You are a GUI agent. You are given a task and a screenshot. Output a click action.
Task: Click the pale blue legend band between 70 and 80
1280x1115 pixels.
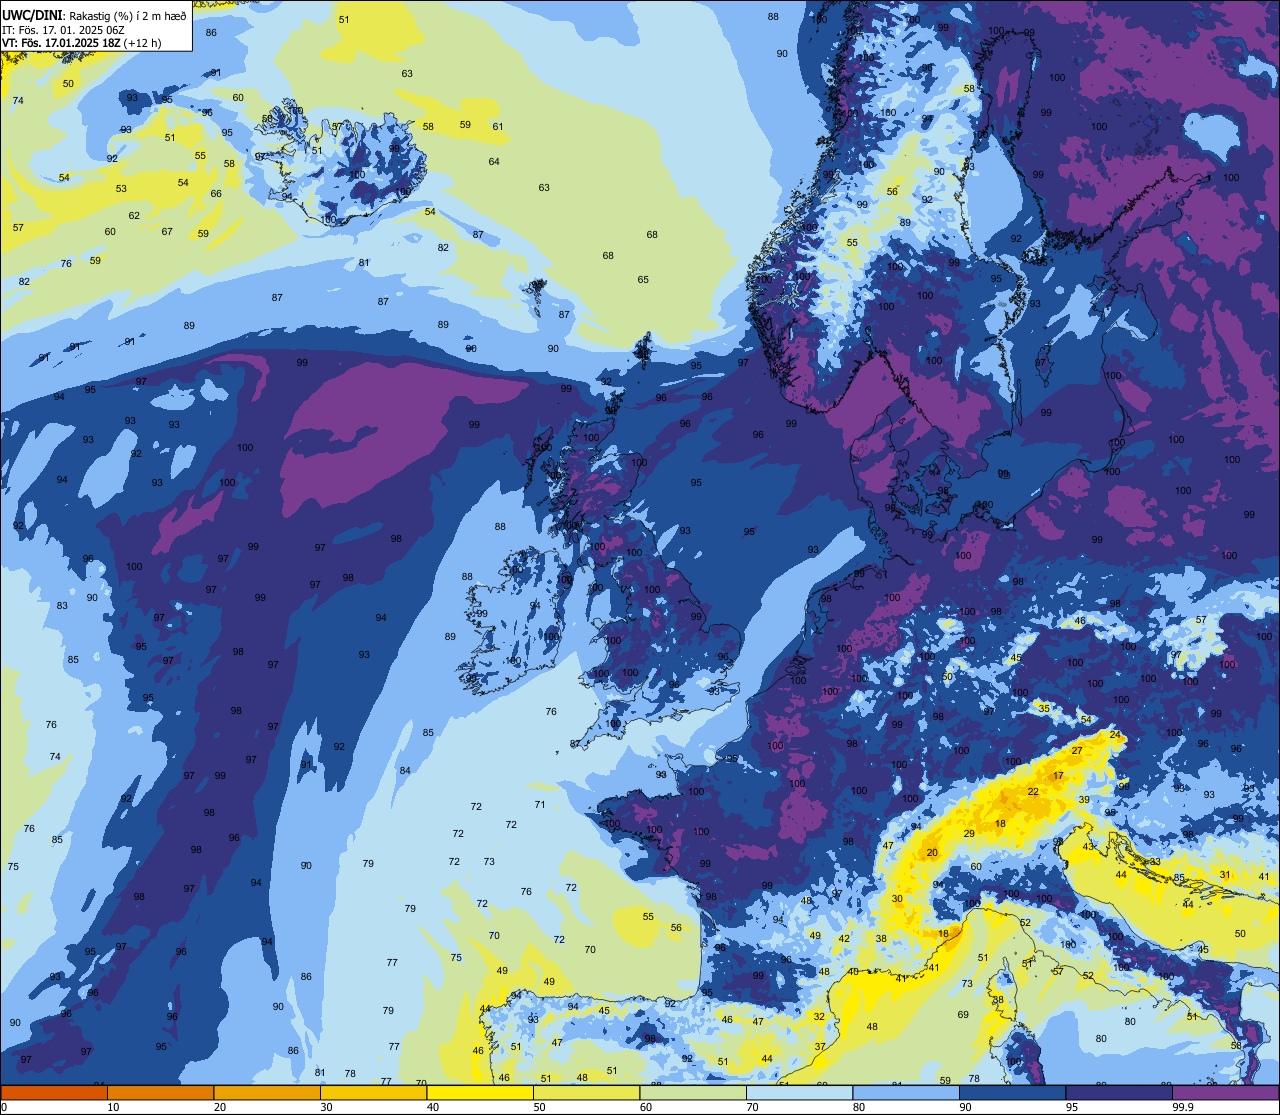(799, 1092)
